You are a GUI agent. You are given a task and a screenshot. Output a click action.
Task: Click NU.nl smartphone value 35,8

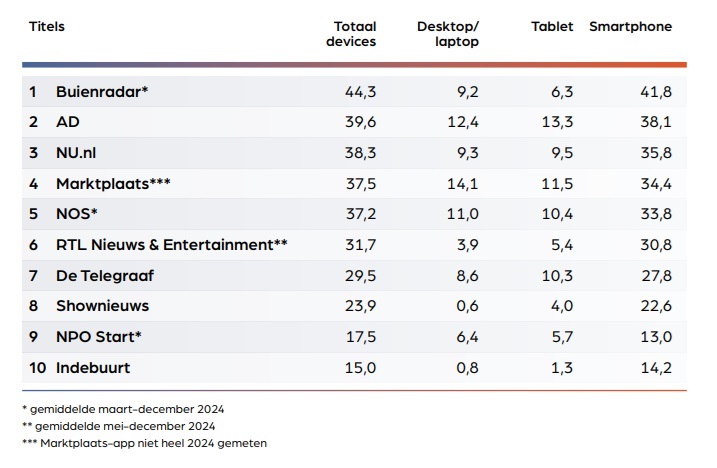656,153
